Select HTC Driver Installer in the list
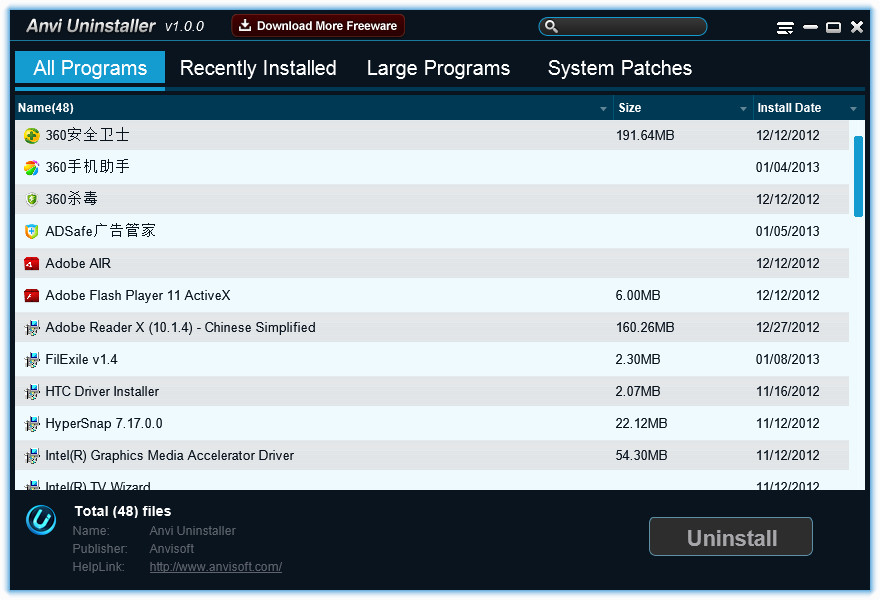Image resolution: width=880 pixels, height=600 pixels. click(x=102, y=391)
